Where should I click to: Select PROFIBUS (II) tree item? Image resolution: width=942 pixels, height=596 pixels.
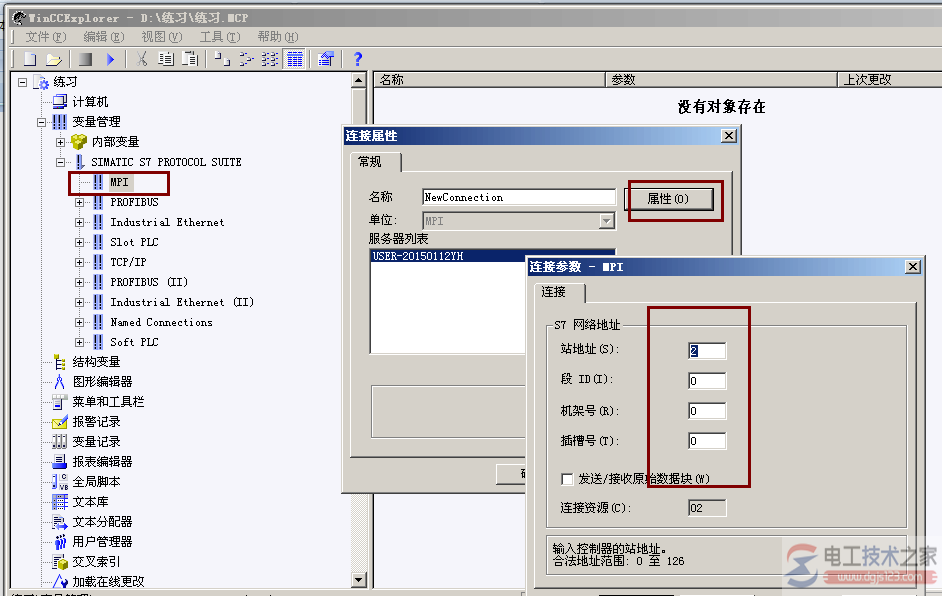coord(149,282)
